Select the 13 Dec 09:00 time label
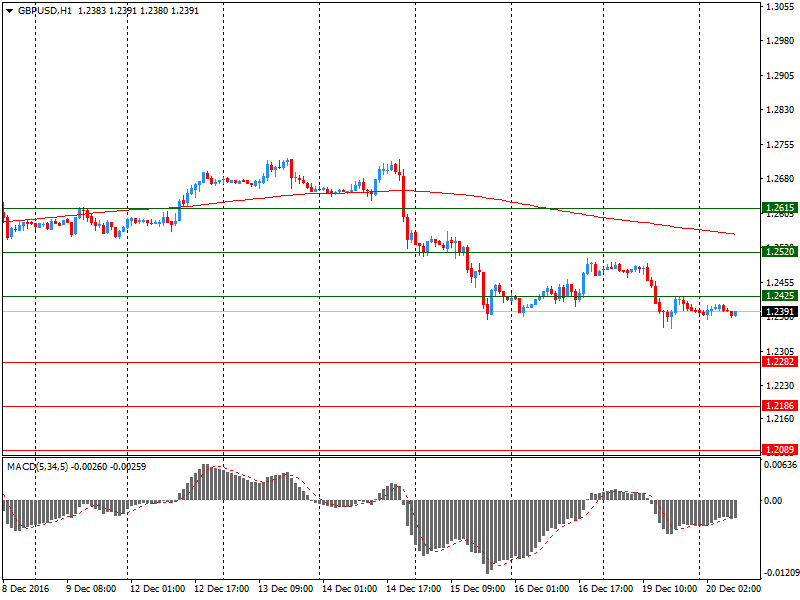Image resolution: width=800 pixels, height=600 pixels. tap(286, 588)
